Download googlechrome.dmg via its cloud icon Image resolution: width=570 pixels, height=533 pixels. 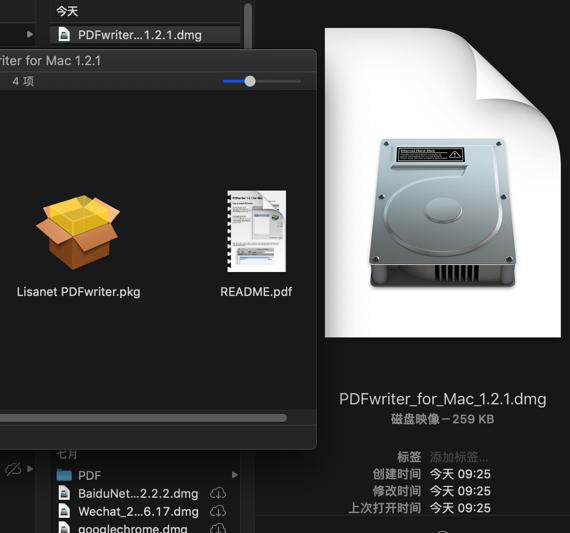[x=218, y=528]
